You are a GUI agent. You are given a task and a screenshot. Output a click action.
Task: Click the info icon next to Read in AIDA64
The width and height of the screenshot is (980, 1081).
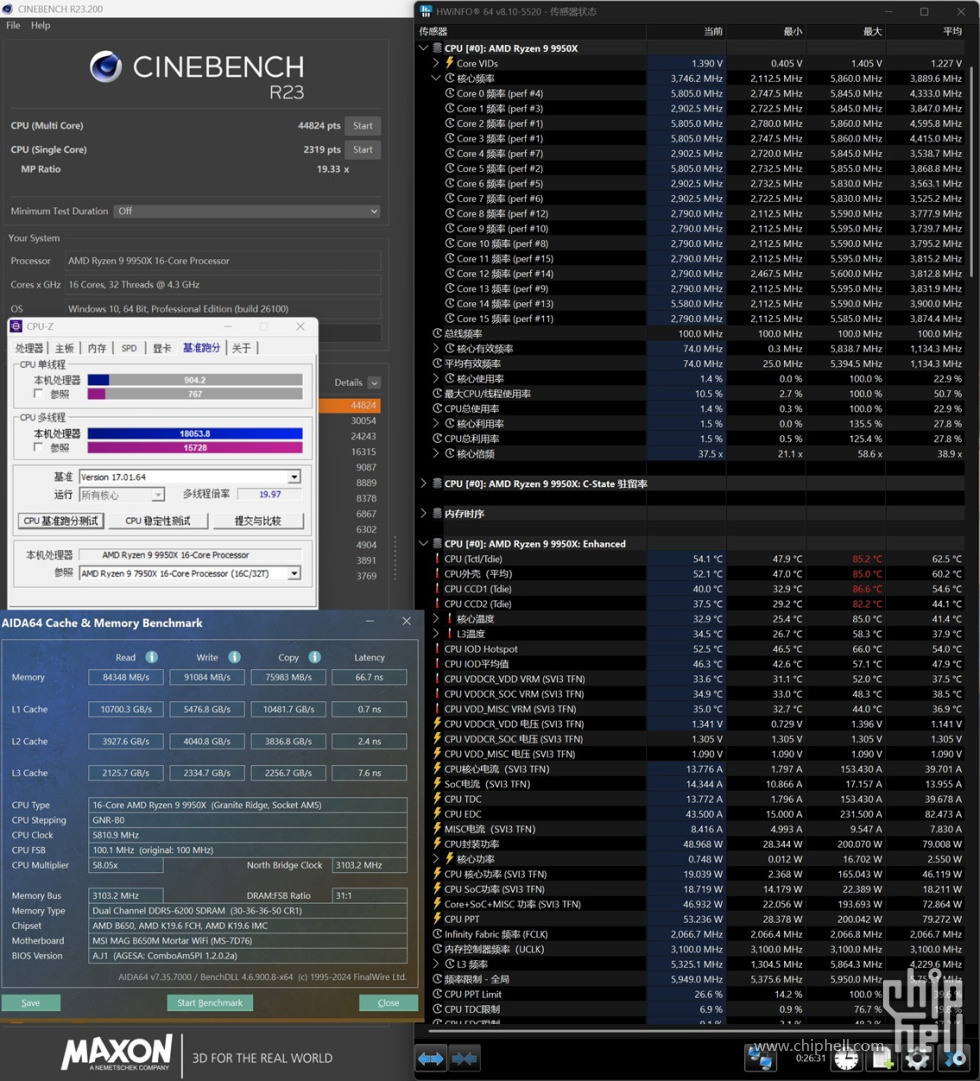(x=152, y=657)
